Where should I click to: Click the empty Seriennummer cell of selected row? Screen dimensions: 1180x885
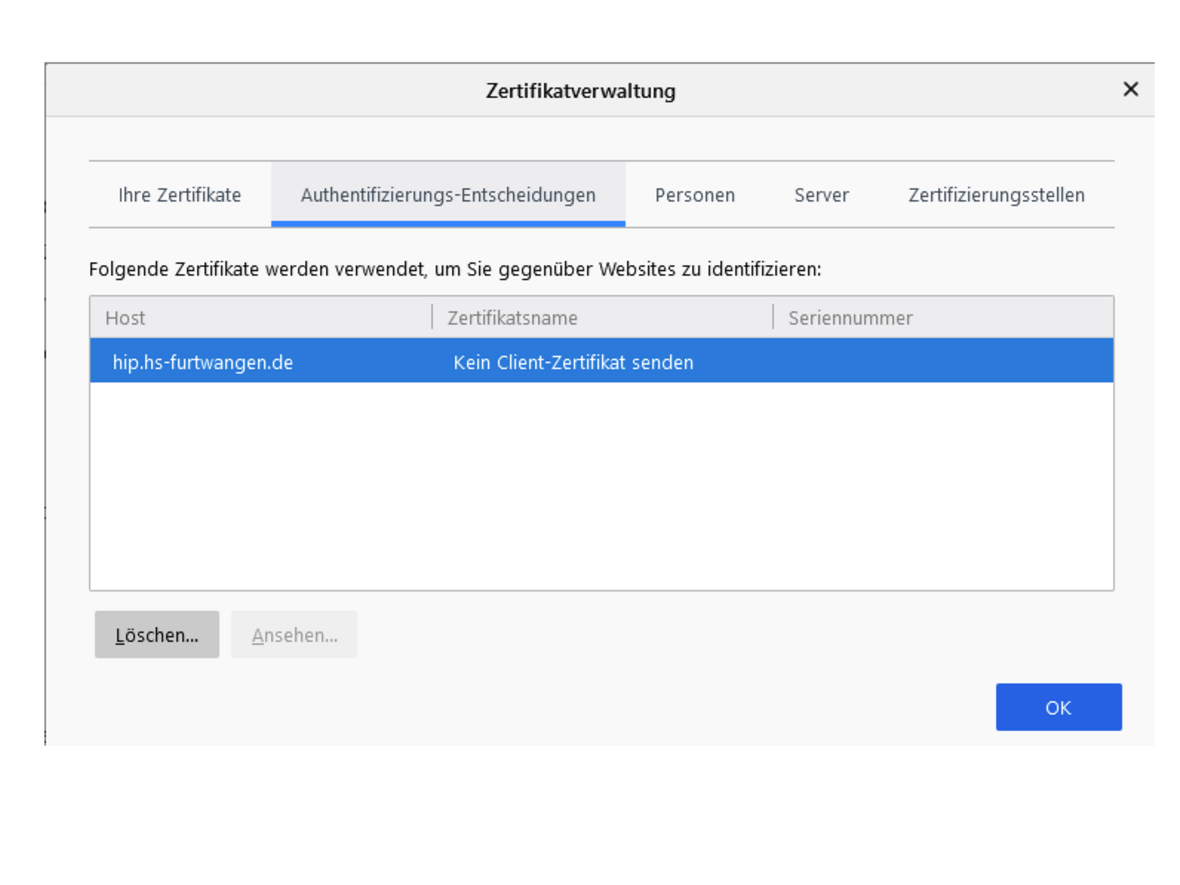coord(940,362)
